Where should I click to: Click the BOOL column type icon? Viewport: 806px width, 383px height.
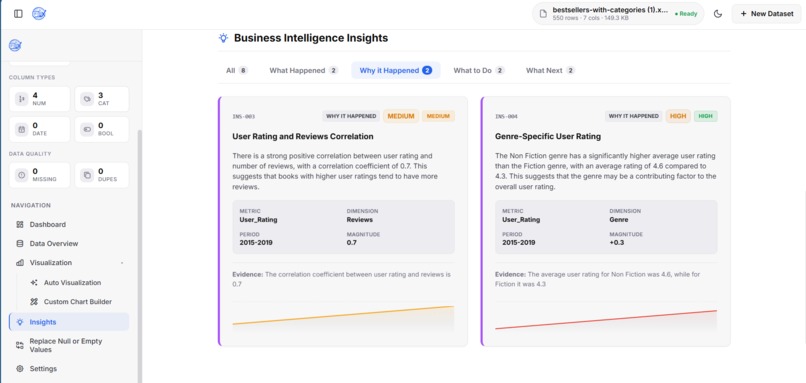pos(87,130)
